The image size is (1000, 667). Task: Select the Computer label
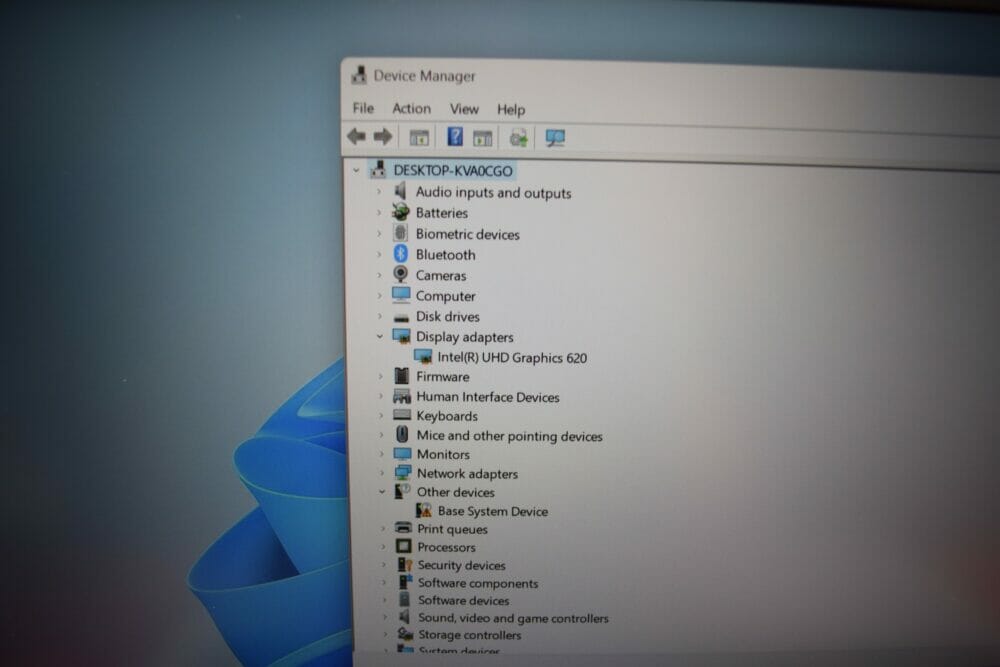tap(446, 296)
